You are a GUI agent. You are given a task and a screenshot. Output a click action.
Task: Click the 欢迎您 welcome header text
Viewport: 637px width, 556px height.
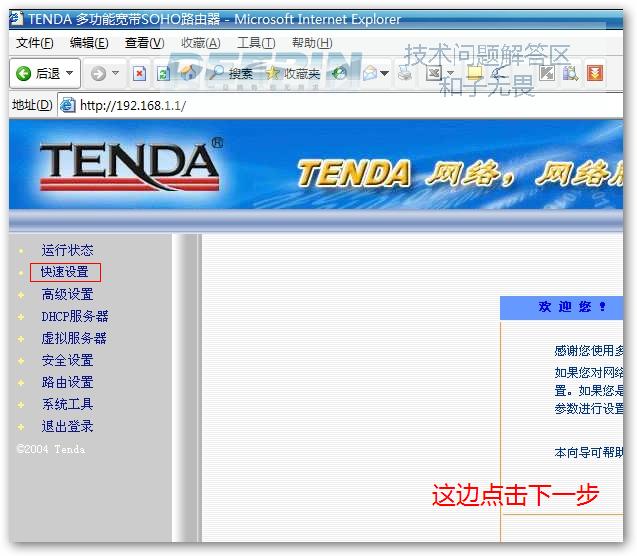click(x=572, y=306)
